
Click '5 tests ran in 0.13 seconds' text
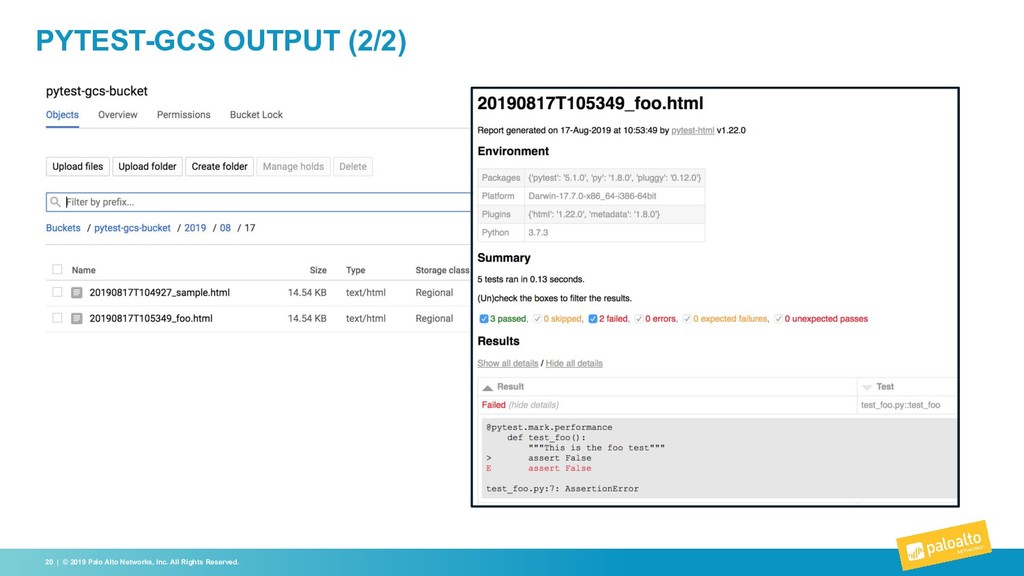point(531,280)
